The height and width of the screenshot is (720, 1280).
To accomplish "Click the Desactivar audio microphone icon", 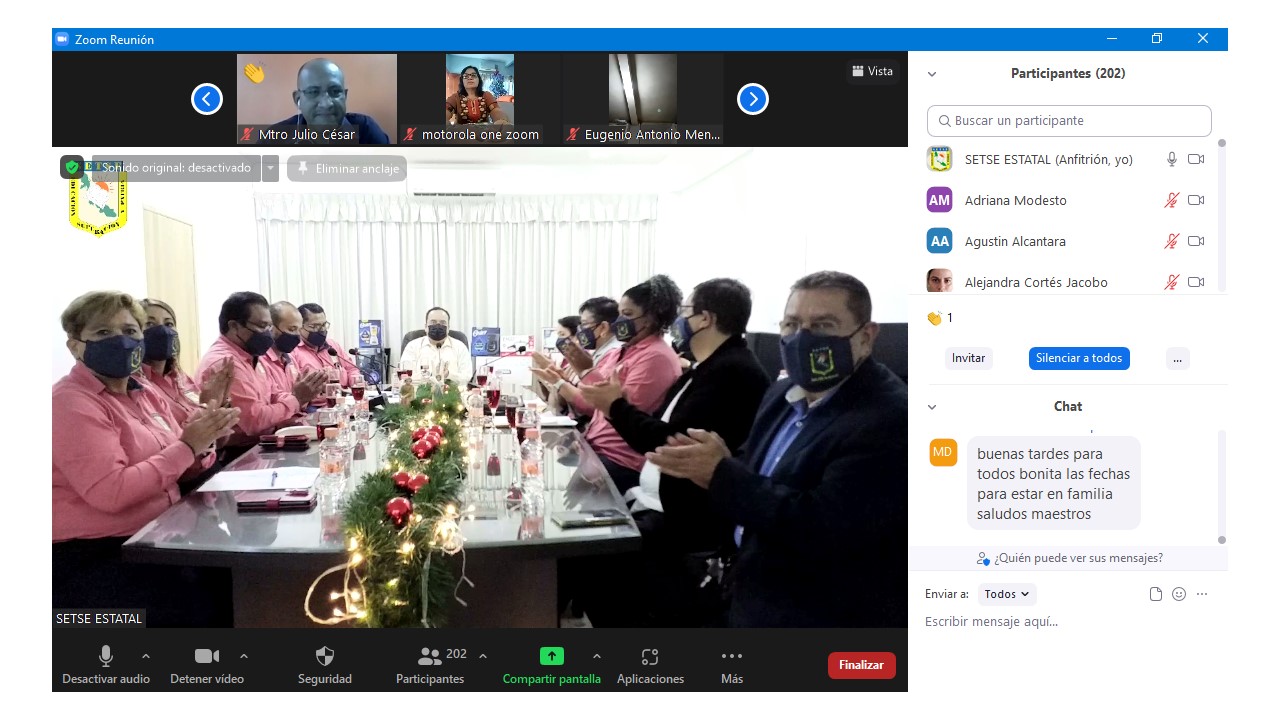I will [105, 656].
